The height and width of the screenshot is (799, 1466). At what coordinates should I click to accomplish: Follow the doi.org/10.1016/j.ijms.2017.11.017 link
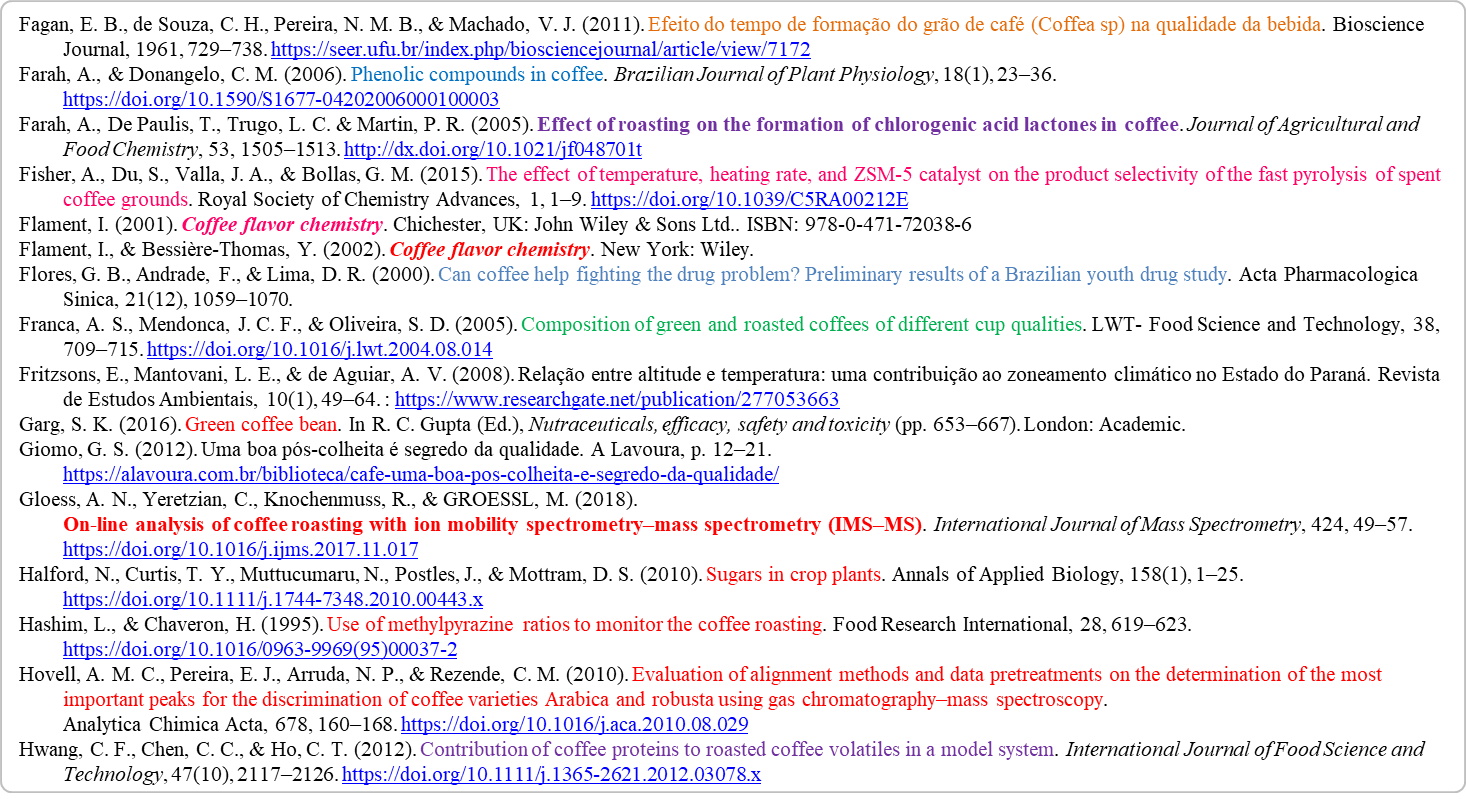(x=240, y=549)
